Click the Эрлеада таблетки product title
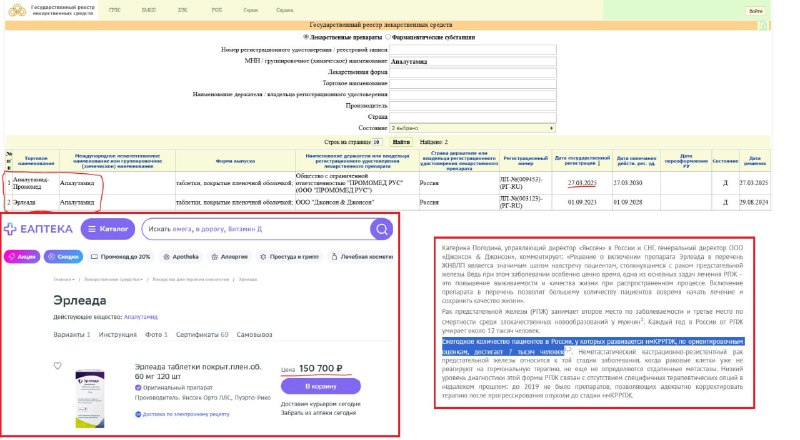800x440 pixels. [198, 371]
